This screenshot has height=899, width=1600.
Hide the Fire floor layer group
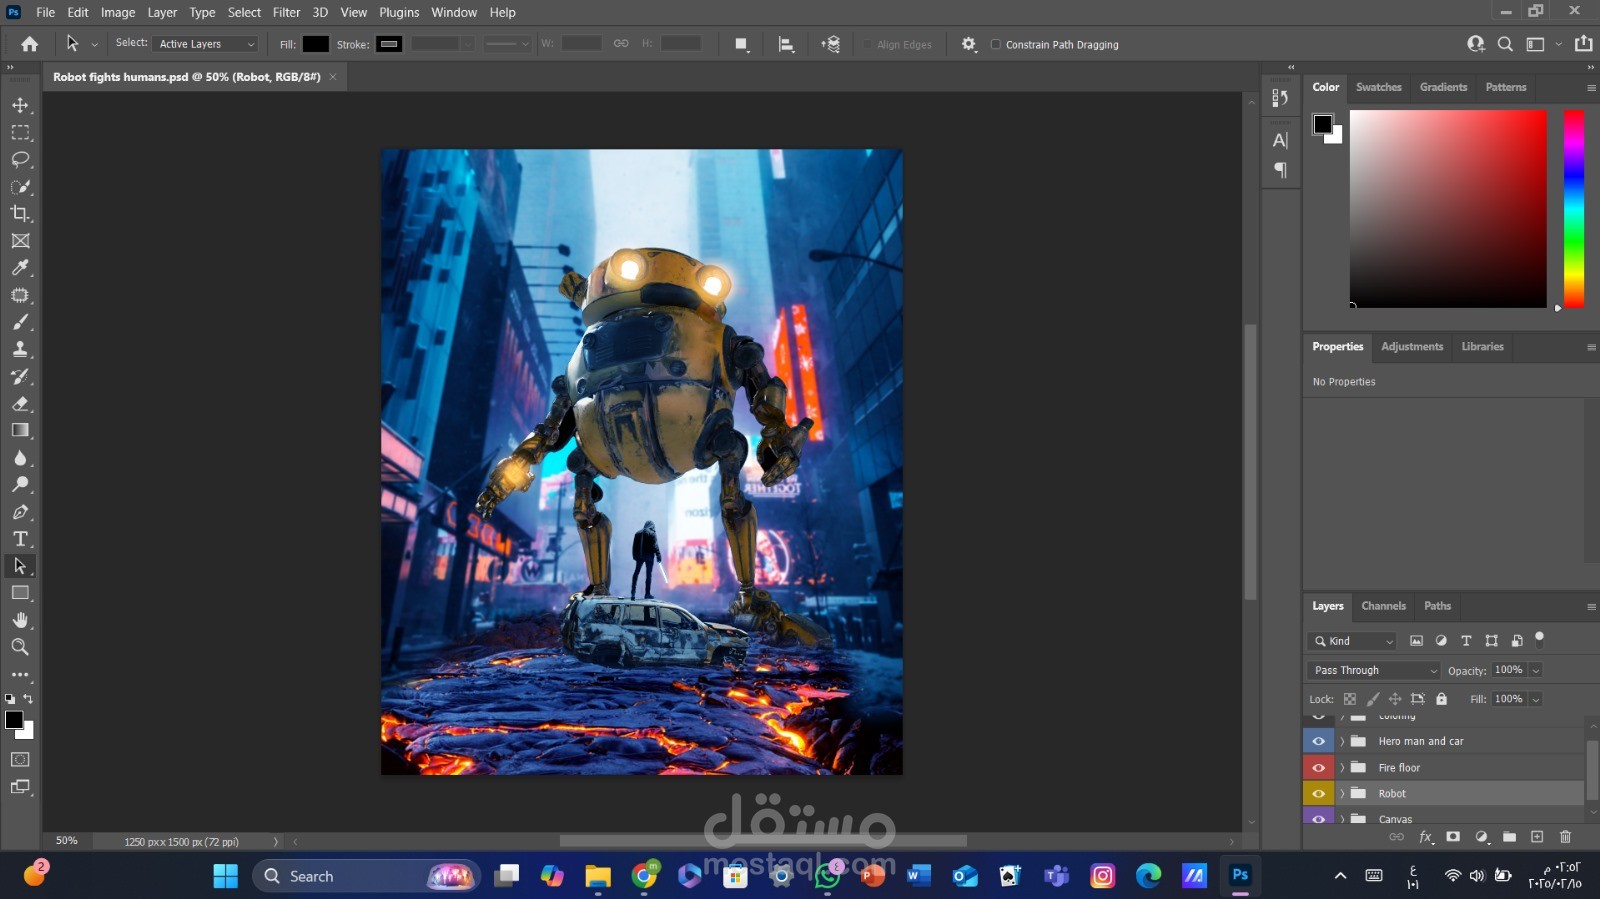tap(1318, 768)
